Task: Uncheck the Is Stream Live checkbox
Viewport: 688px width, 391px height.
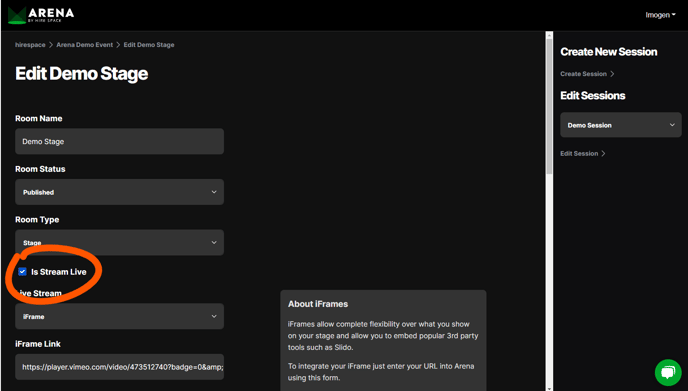Action: coord(22,272)
